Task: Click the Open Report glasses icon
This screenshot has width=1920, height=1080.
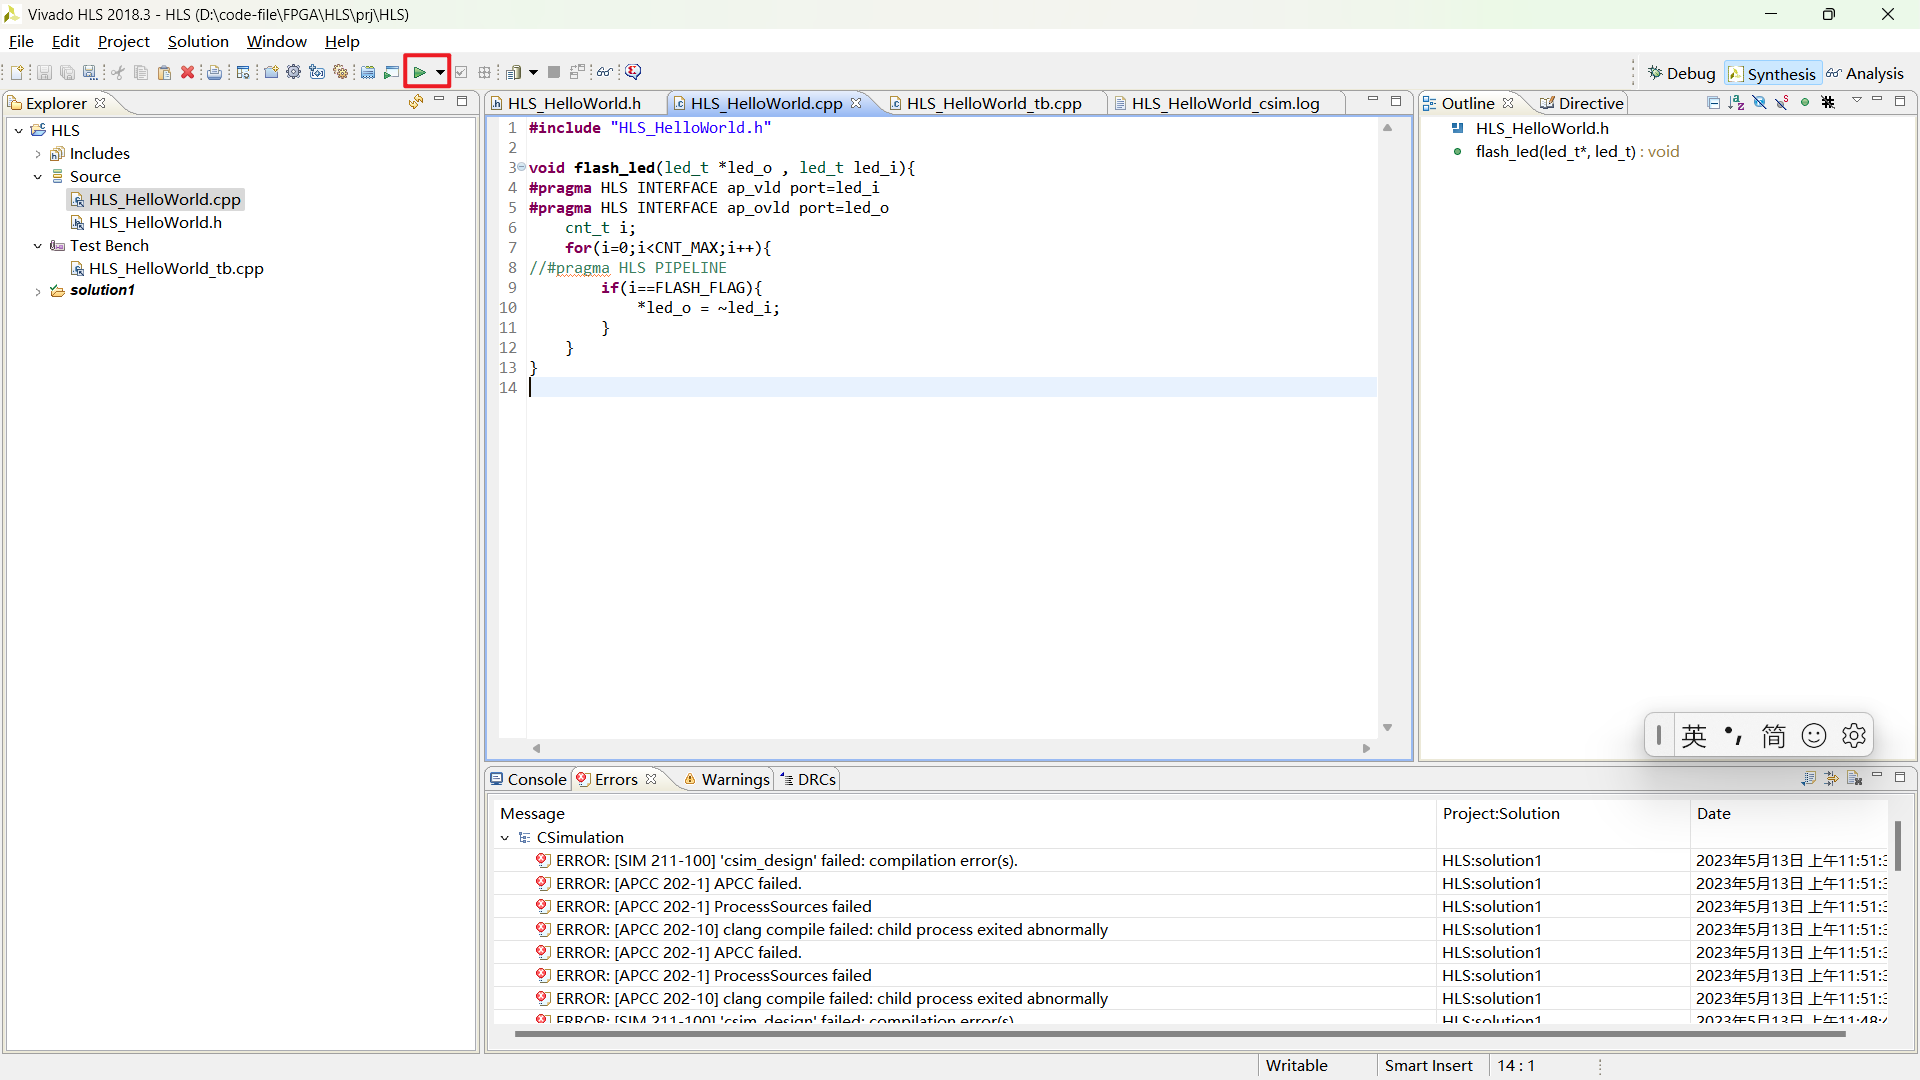Action: coord(604,72)
